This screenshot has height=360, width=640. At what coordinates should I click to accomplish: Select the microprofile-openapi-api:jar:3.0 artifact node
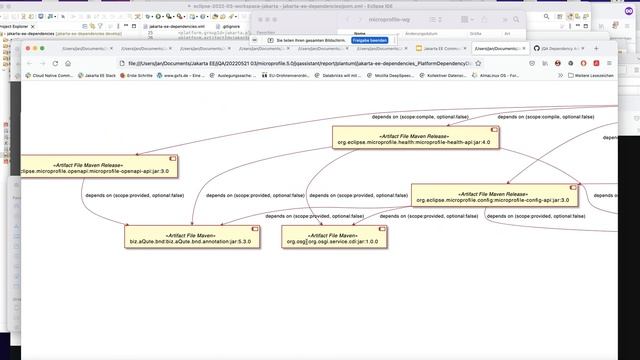tap(100, 167)
